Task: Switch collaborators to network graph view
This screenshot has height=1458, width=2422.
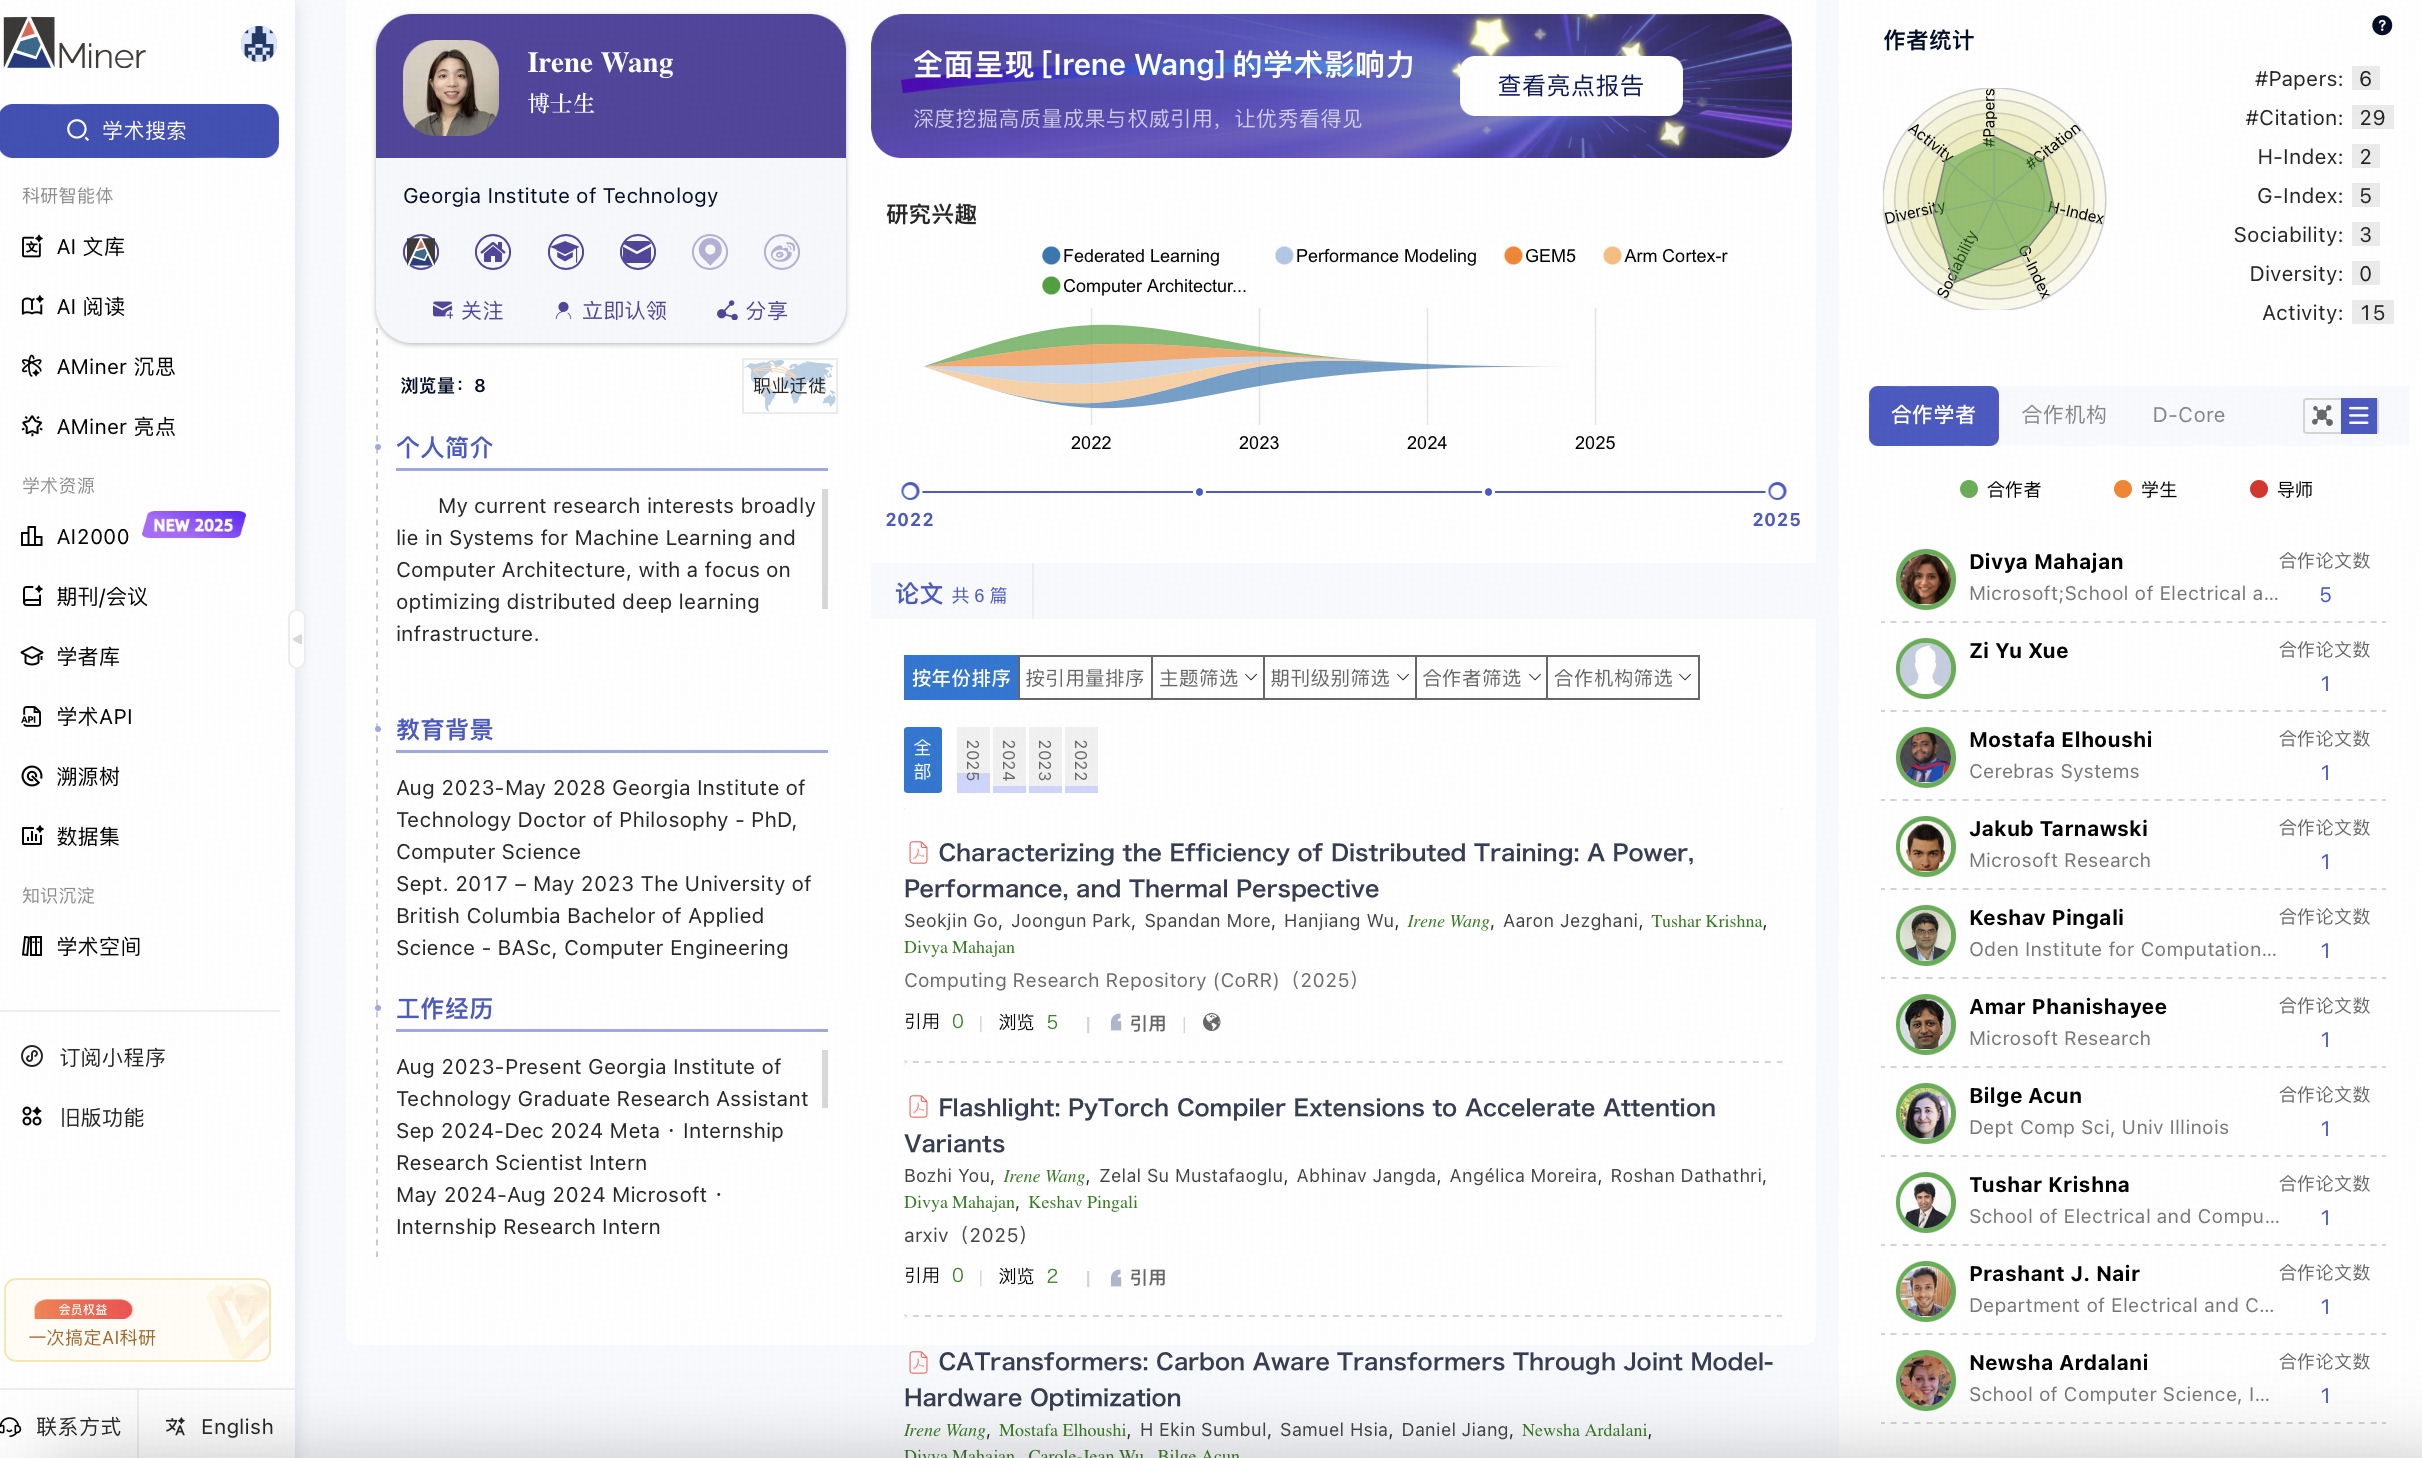Action: [2322, 416]
